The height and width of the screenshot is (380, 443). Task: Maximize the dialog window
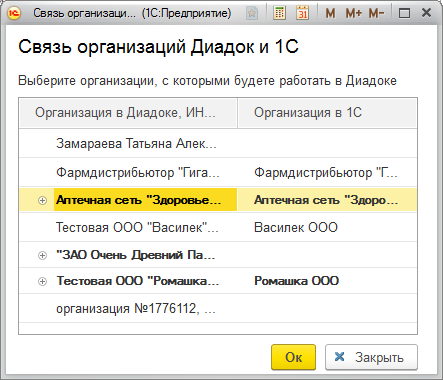point(405,13)
